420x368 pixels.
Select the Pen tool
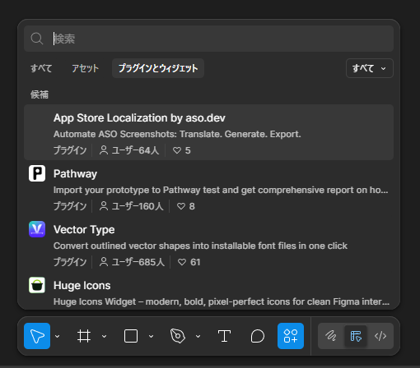click(x=178, y=336)
